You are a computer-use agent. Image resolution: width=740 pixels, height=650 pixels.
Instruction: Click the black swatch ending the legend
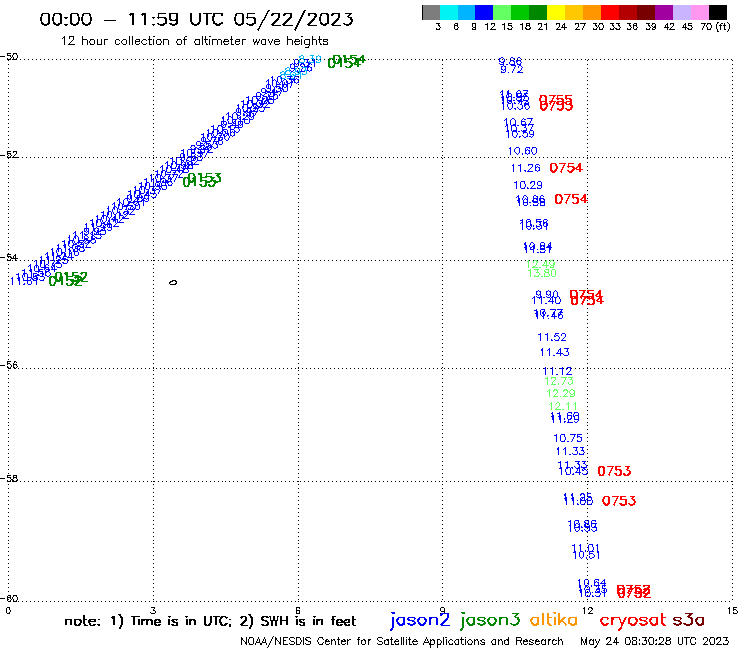[x=717, y=12]
